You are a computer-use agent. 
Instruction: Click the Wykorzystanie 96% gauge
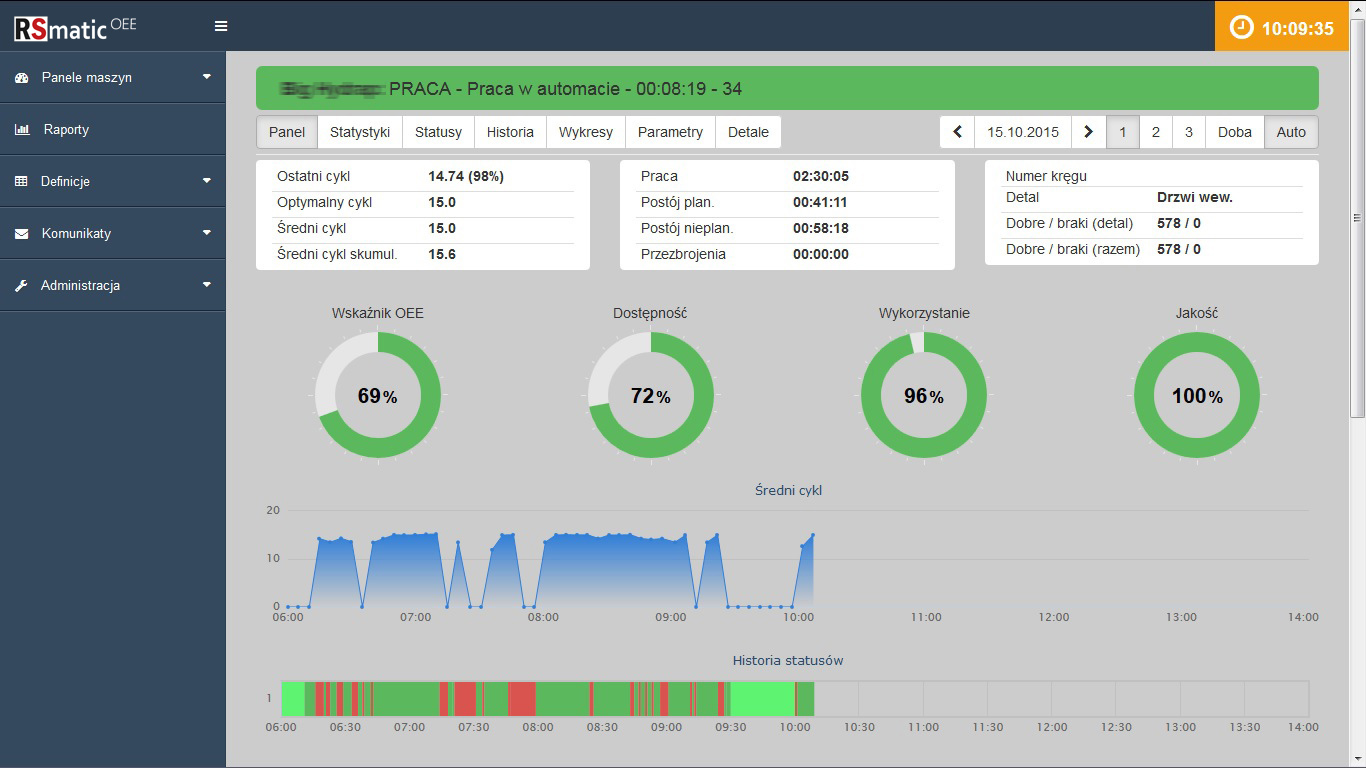924,395
